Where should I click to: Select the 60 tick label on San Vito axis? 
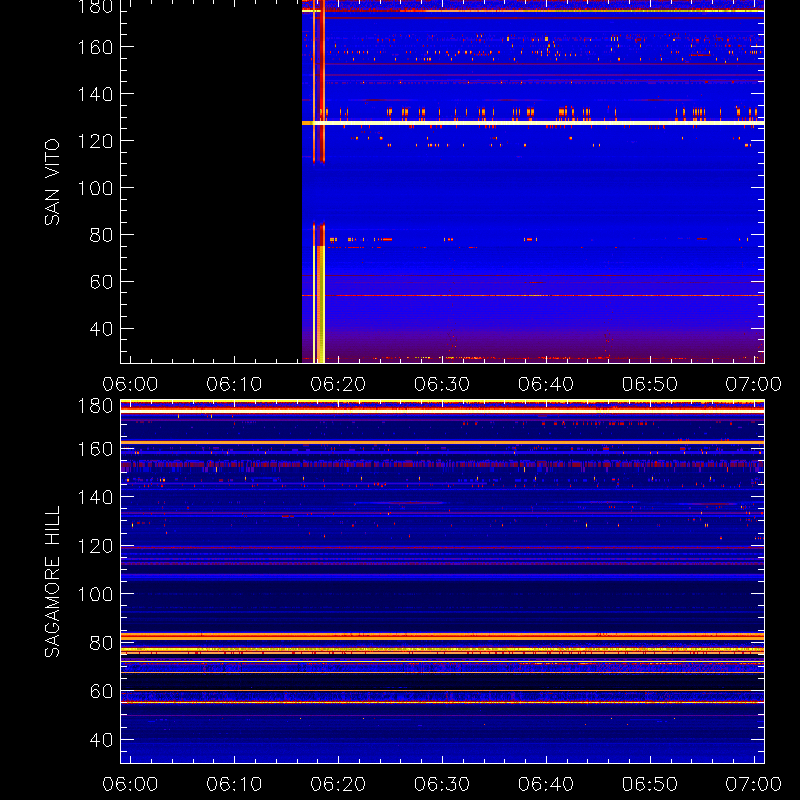pos(101,282)
